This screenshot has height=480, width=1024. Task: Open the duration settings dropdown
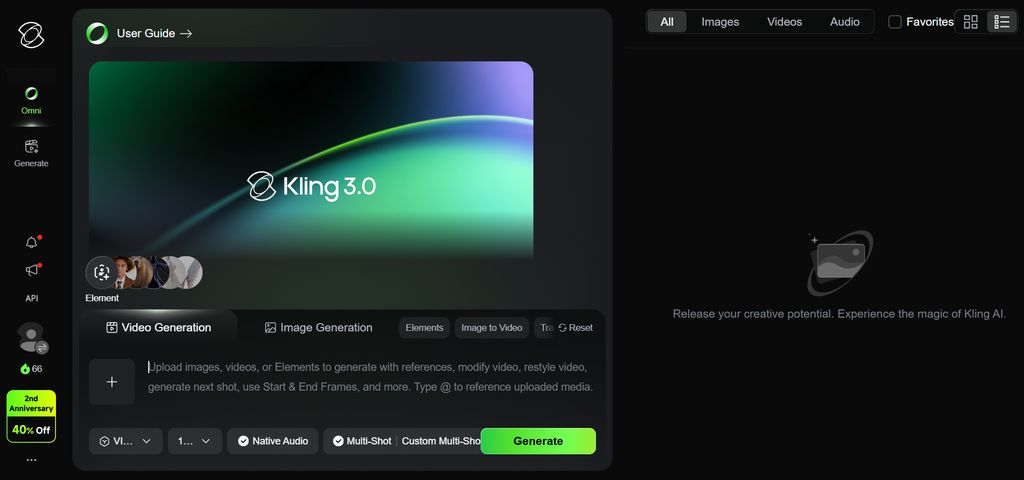coord(195,441)
